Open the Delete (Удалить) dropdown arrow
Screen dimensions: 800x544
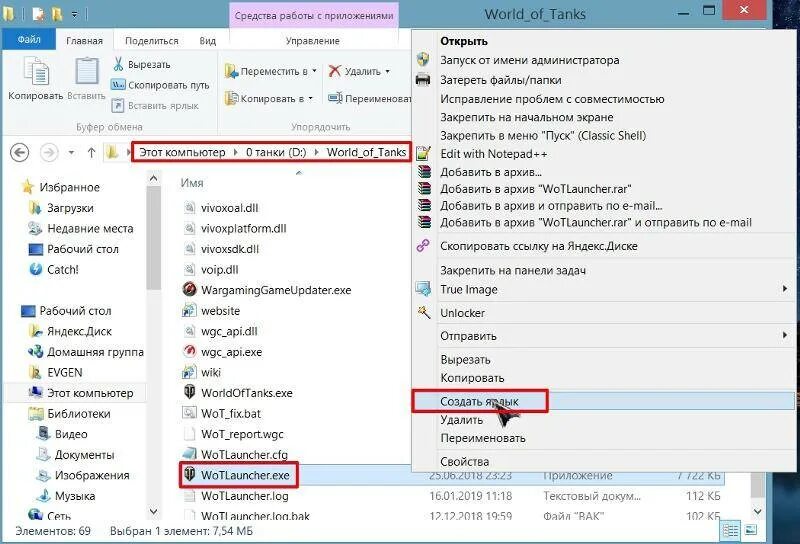tap(387, 71)
